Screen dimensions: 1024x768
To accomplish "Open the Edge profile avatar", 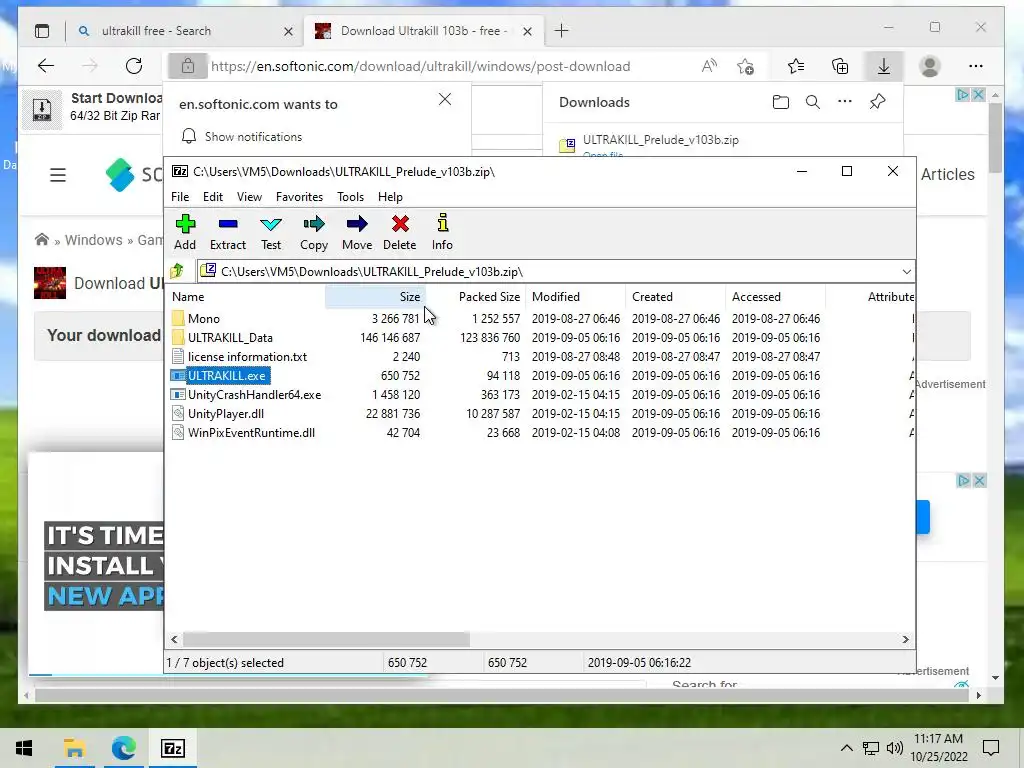I will pyautogui.click(x=930, y=66).
